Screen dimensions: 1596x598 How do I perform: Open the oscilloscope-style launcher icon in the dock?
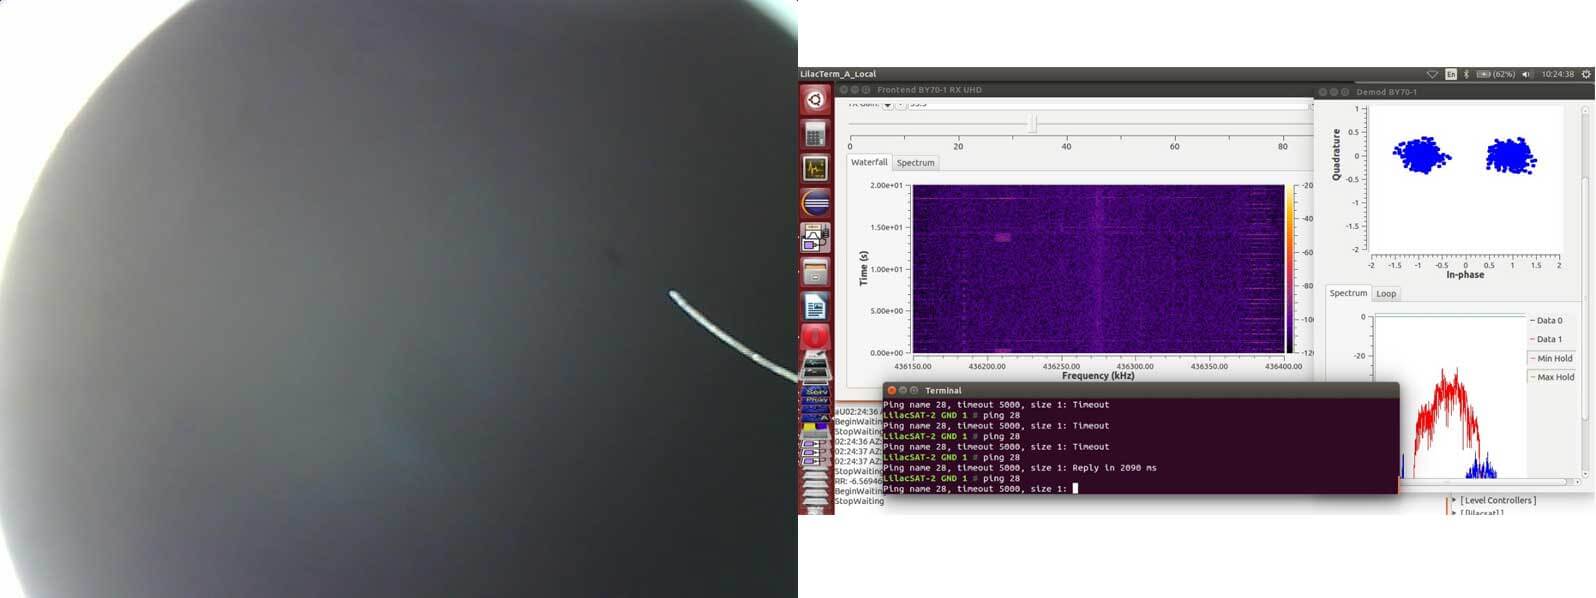[815, 168]
